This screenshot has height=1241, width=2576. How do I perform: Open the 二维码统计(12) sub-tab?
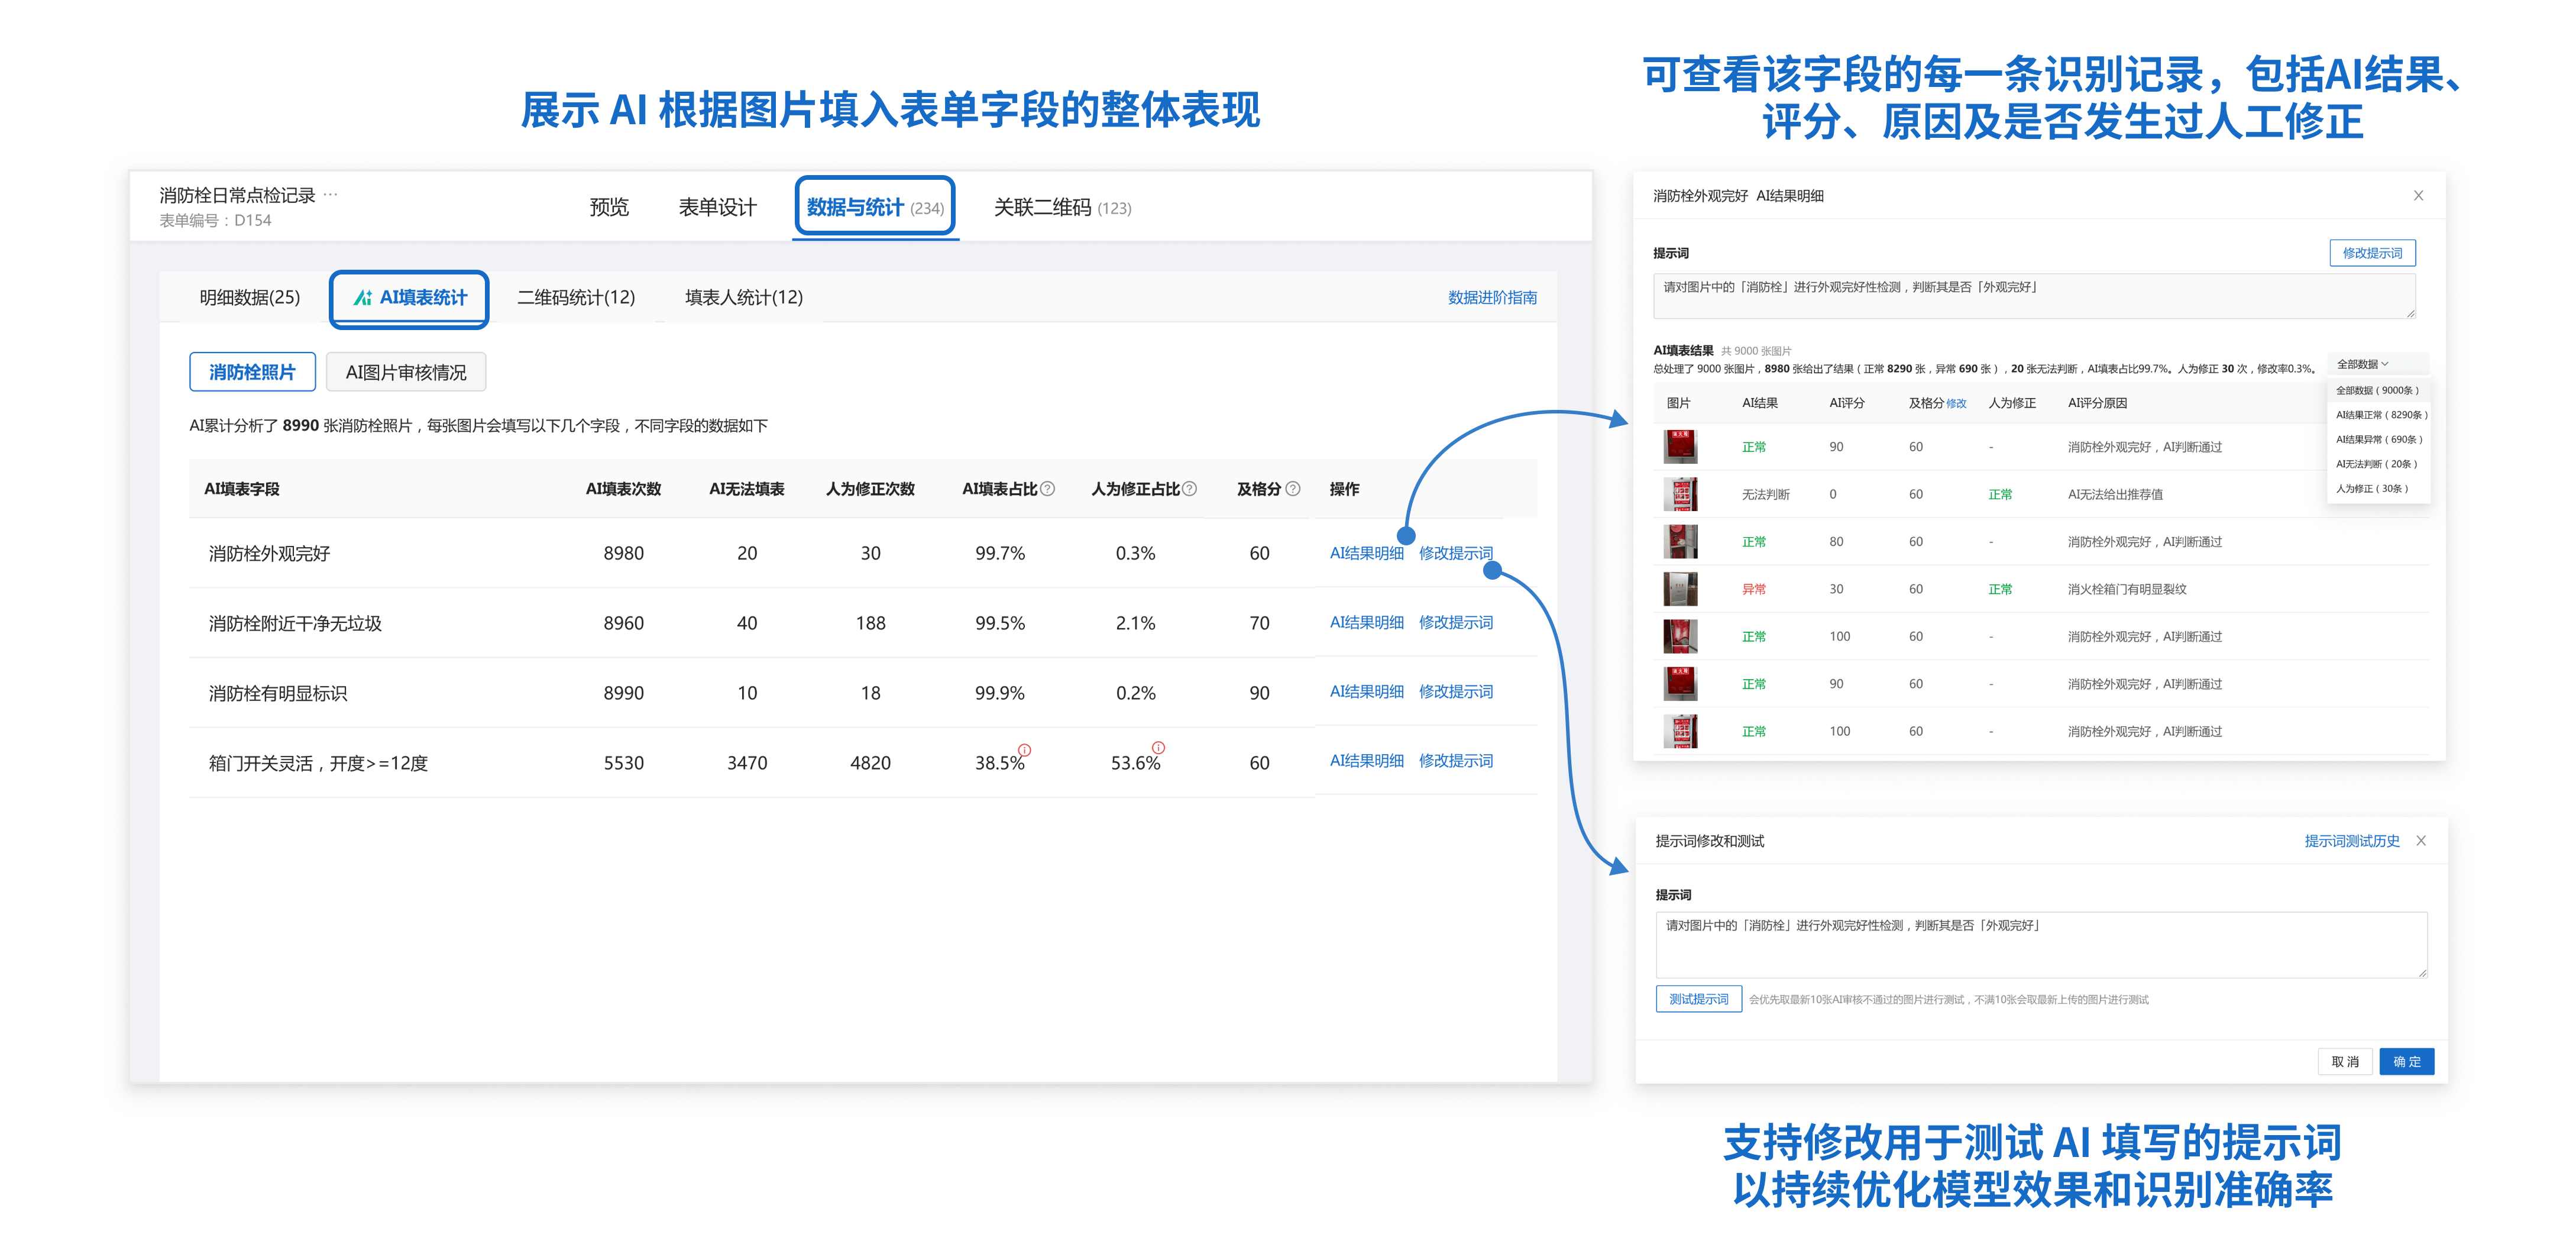pos(575,297)
